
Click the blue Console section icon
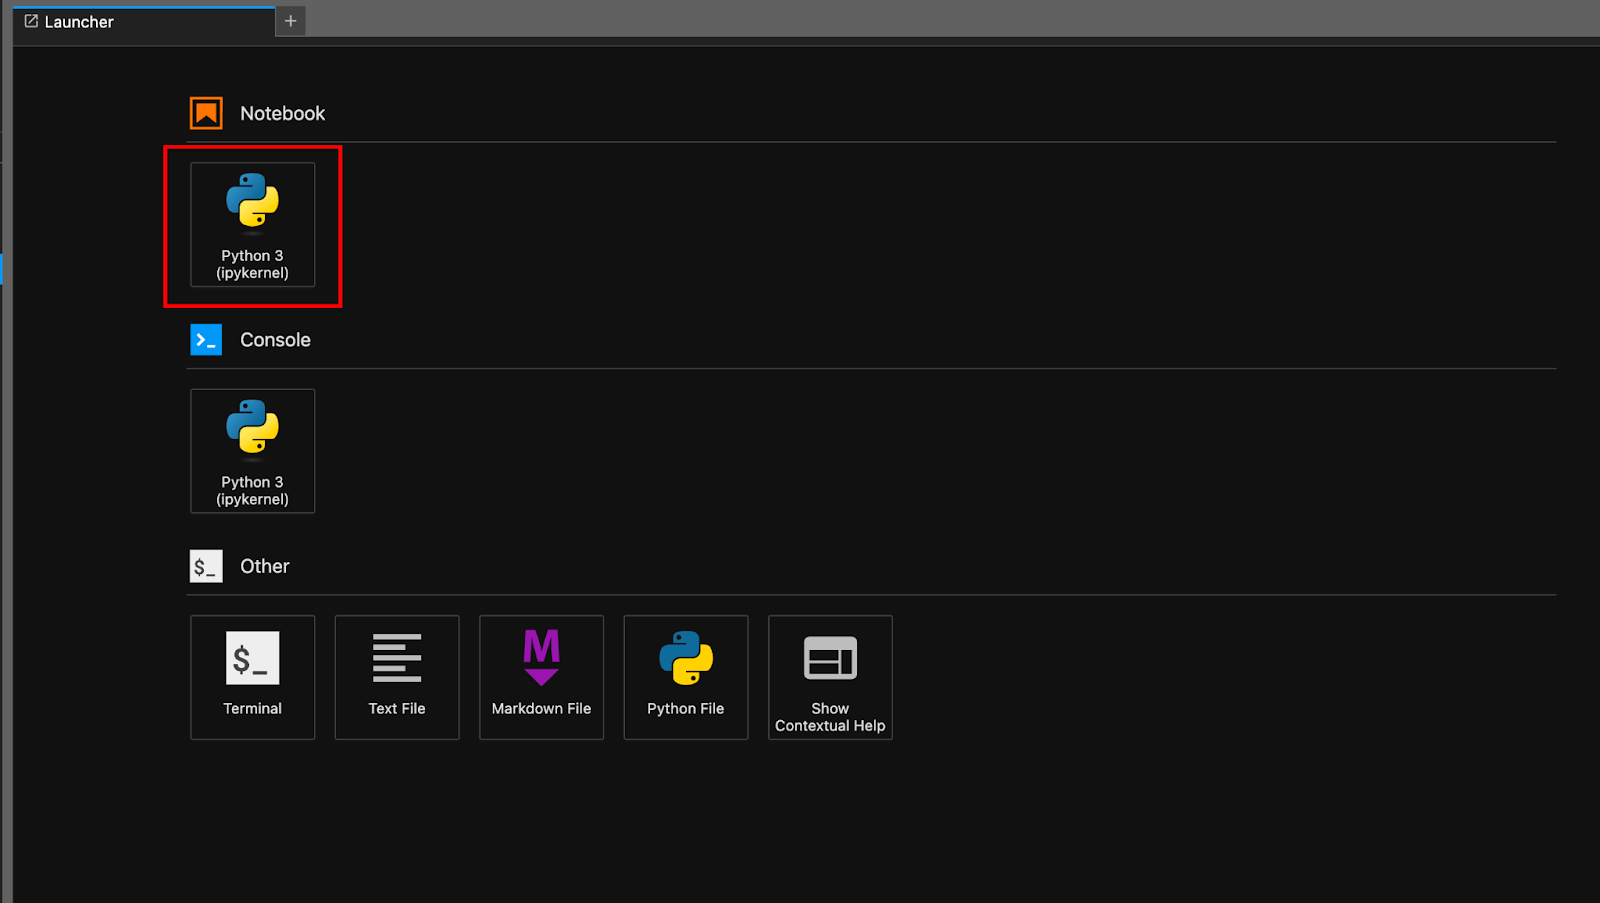[x=205, y=339]
